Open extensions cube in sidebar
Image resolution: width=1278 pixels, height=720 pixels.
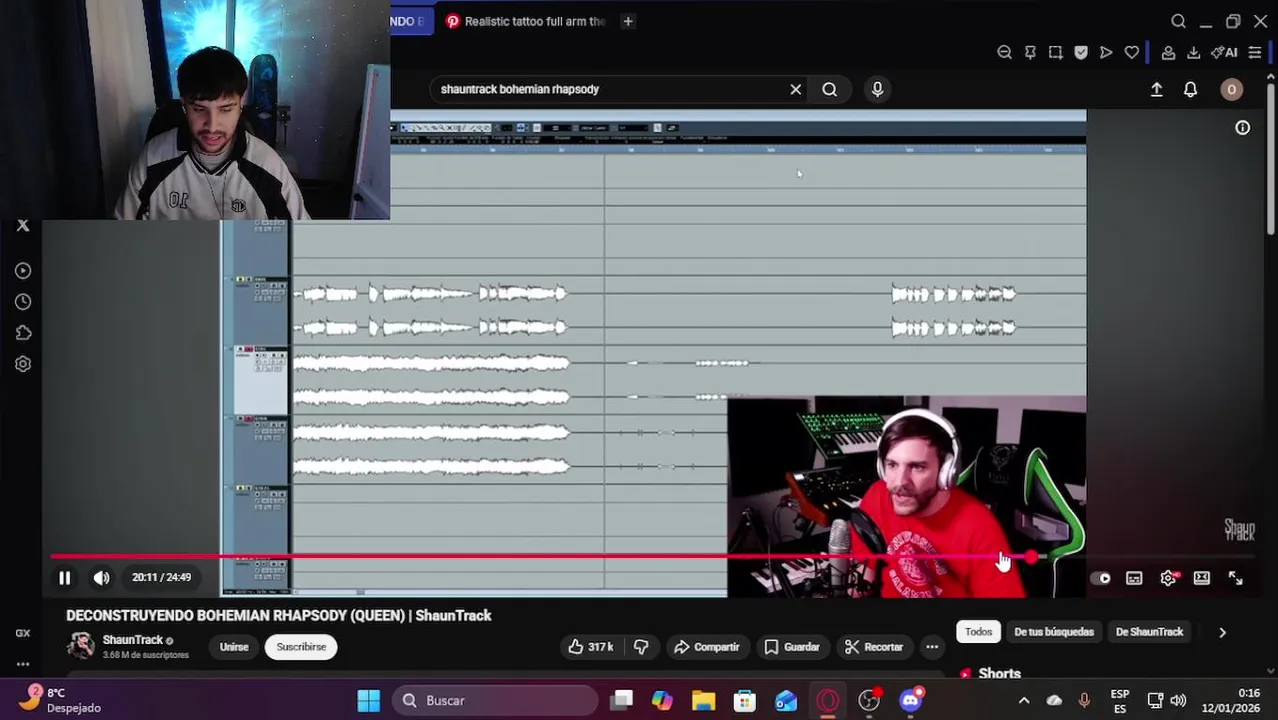click(x=23, y=333)
